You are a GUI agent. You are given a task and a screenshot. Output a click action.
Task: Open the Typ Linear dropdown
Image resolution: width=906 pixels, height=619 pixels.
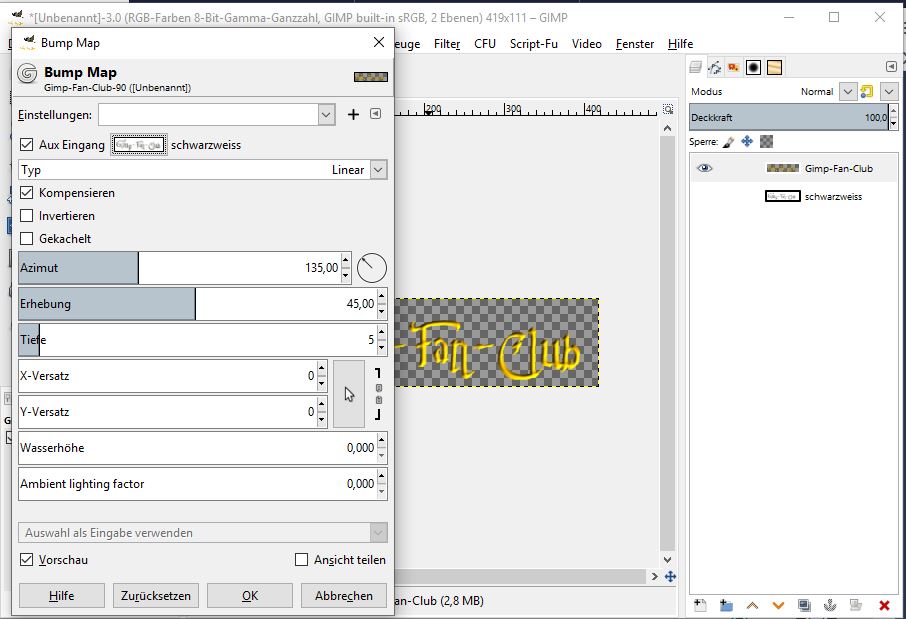(378, 170)
